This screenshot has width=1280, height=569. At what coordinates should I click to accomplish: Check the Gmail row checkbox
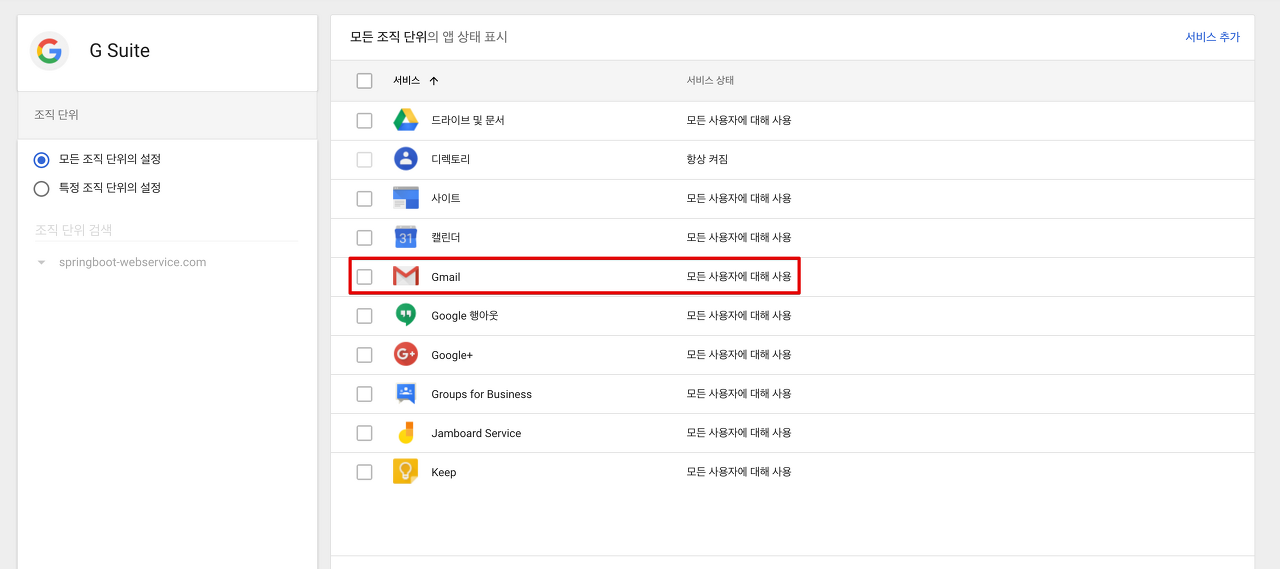click(364, 276)
